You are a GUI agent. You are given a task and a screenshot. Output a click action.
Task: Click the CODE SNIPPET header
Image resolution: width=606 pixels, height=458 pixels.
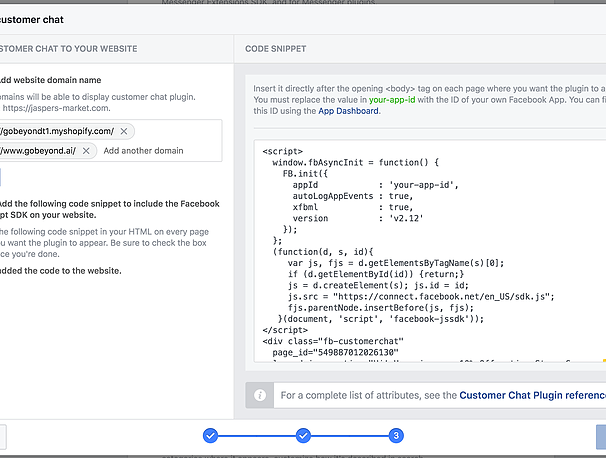[276, 49]
